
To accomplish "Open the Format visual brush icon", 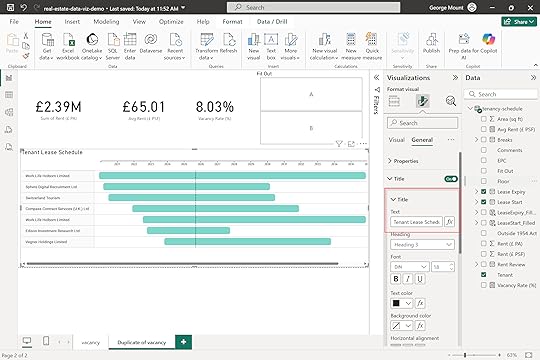I will pyautogui.click(x=422, y=101).
